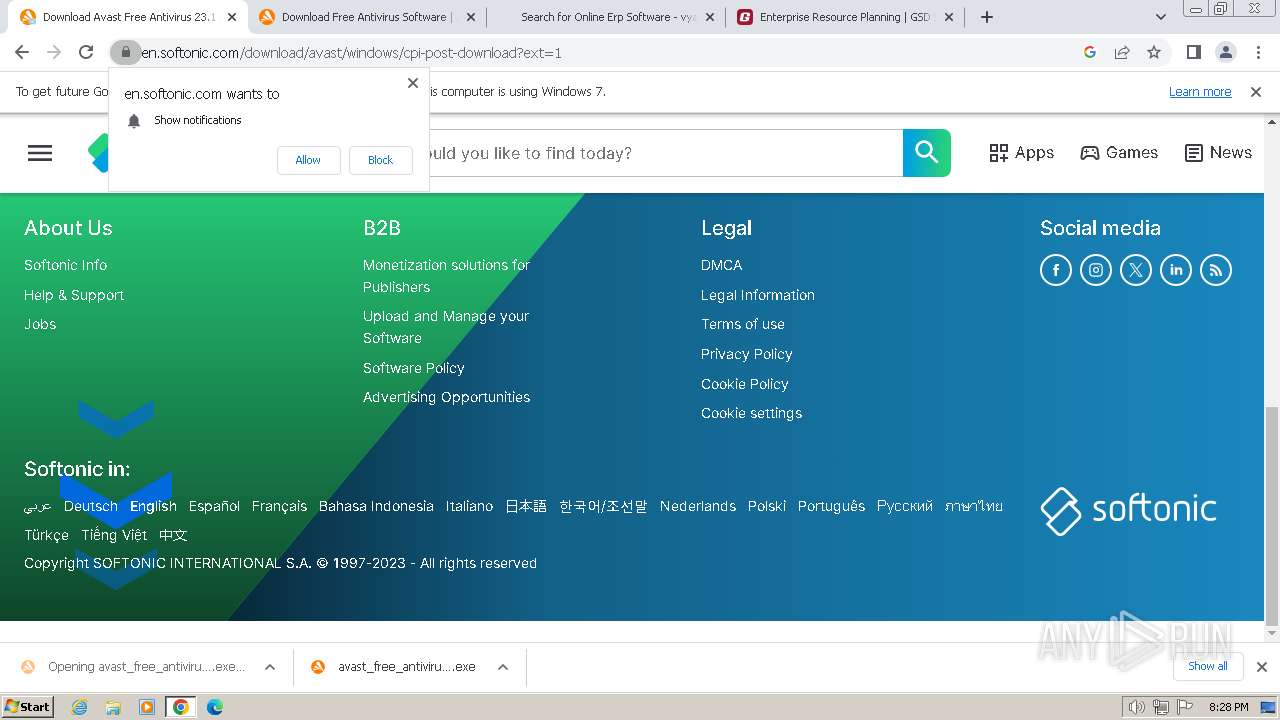Open the Games section
Image resolution: width=1280 pixels, height=720 pixels.
pyautogui.click(x=1119, y=153)
